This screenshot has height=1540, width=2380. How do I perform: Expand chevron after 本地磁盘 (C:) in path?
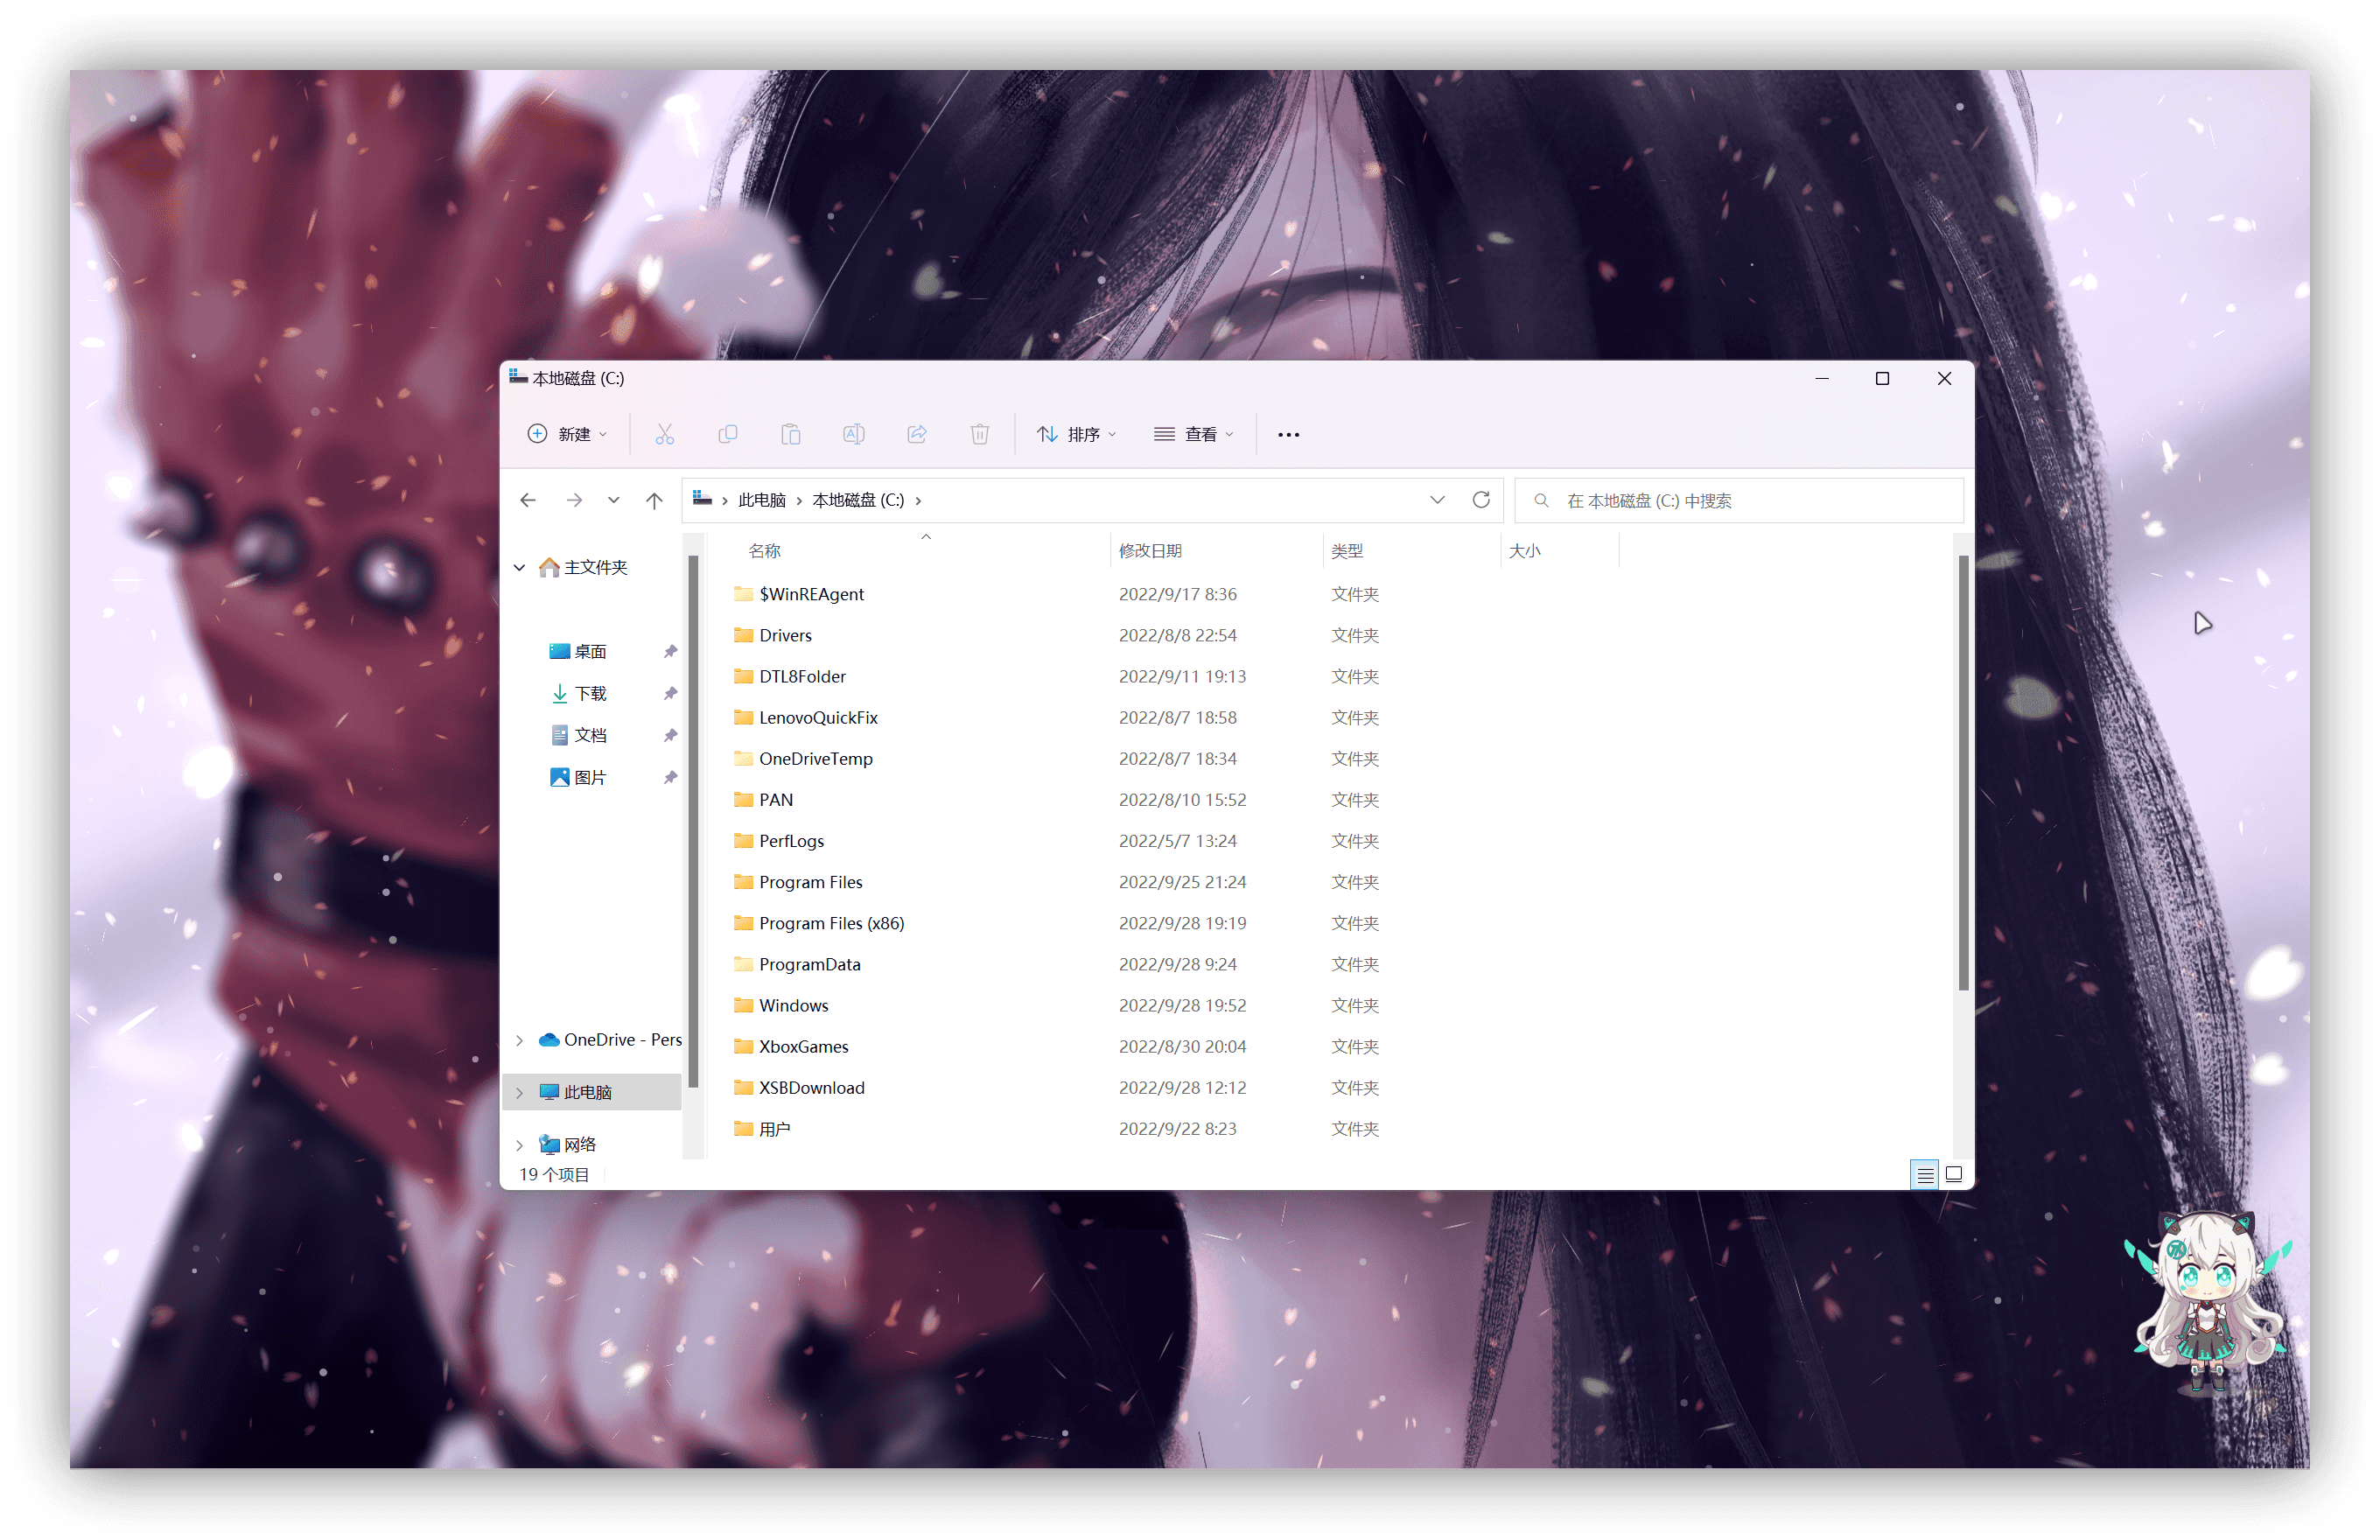coord(919,500)
